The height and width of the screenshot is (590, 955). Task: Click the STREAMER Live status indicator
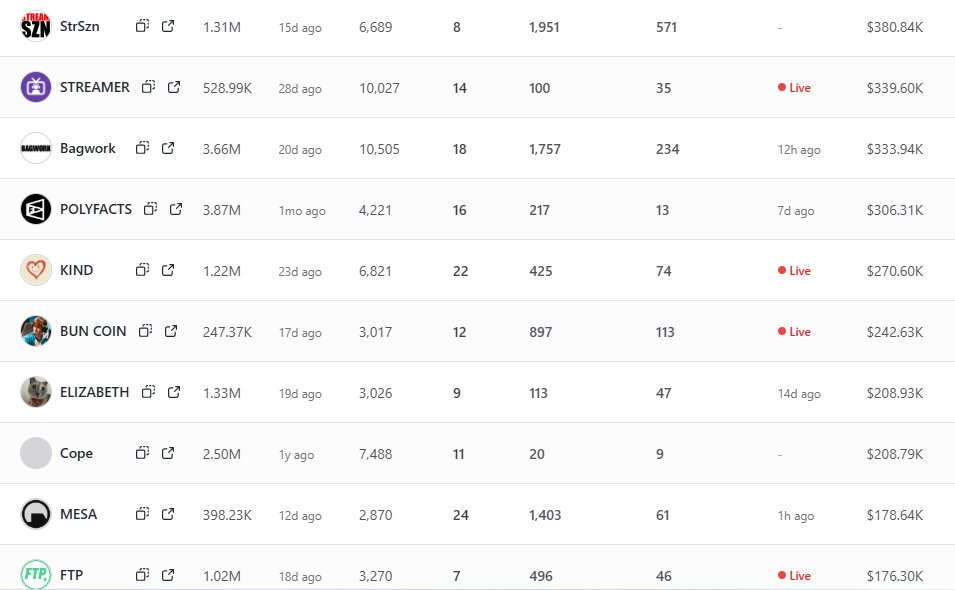click(x=794, y=88)
